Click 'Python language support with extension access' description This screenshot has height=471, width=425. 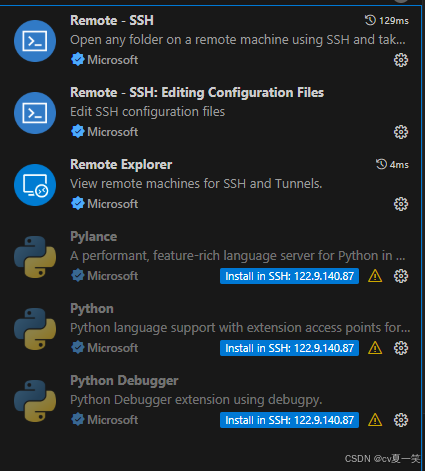point(240,328)
